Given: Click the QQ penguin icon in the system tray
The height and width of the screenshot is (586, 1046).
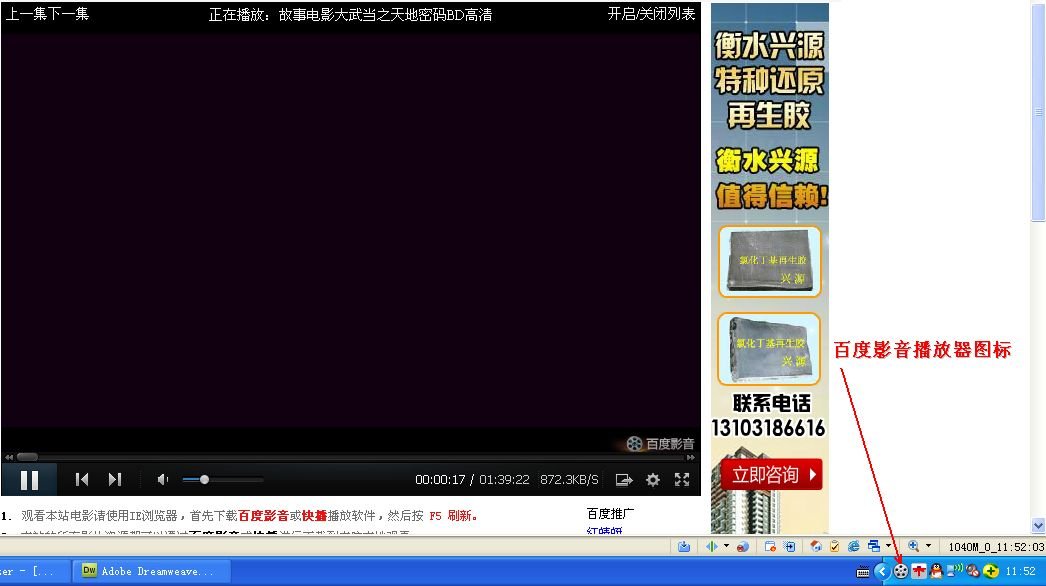Looking at the screenshot, I should point(936,572).
